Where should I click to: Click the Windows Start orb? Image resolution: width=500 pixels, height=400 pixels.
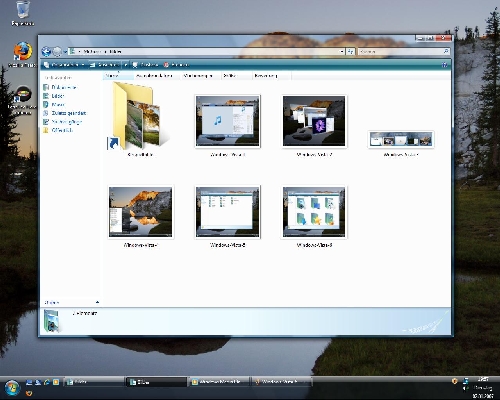point(13,388)
